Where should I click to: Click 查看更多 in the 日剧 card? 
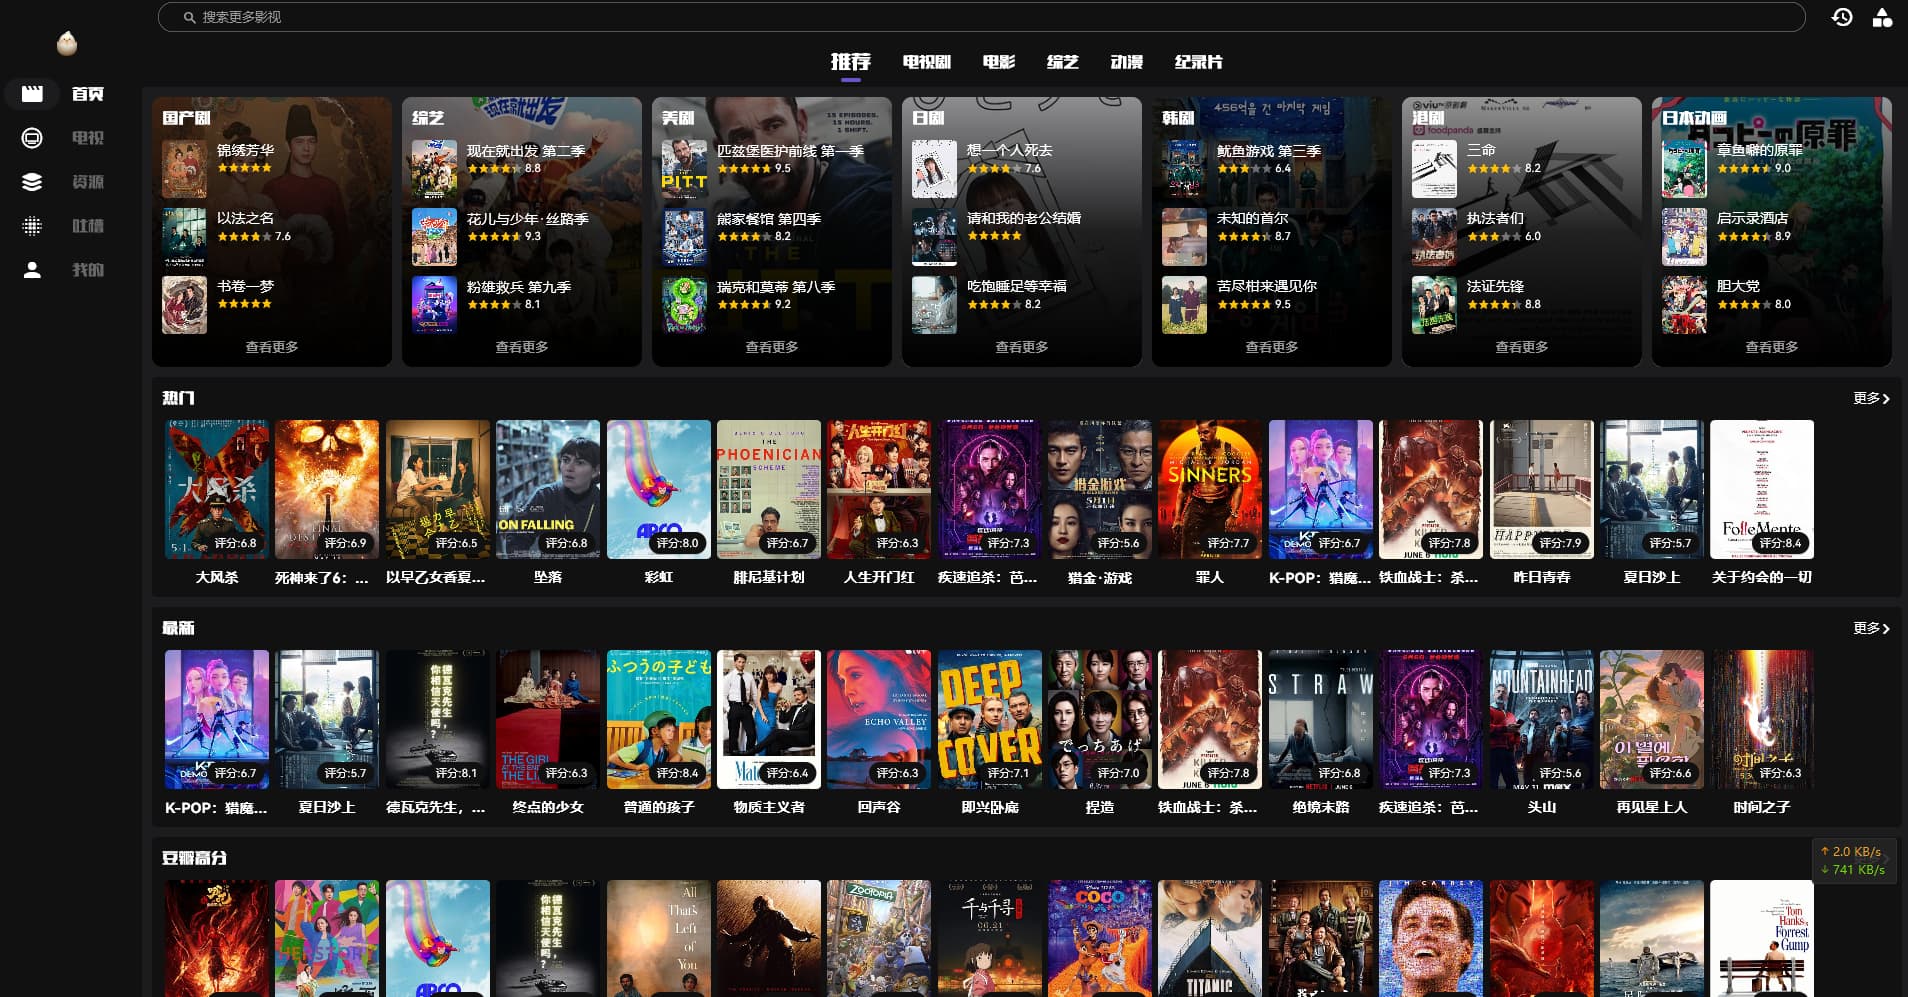click(x=1022, y=347)
